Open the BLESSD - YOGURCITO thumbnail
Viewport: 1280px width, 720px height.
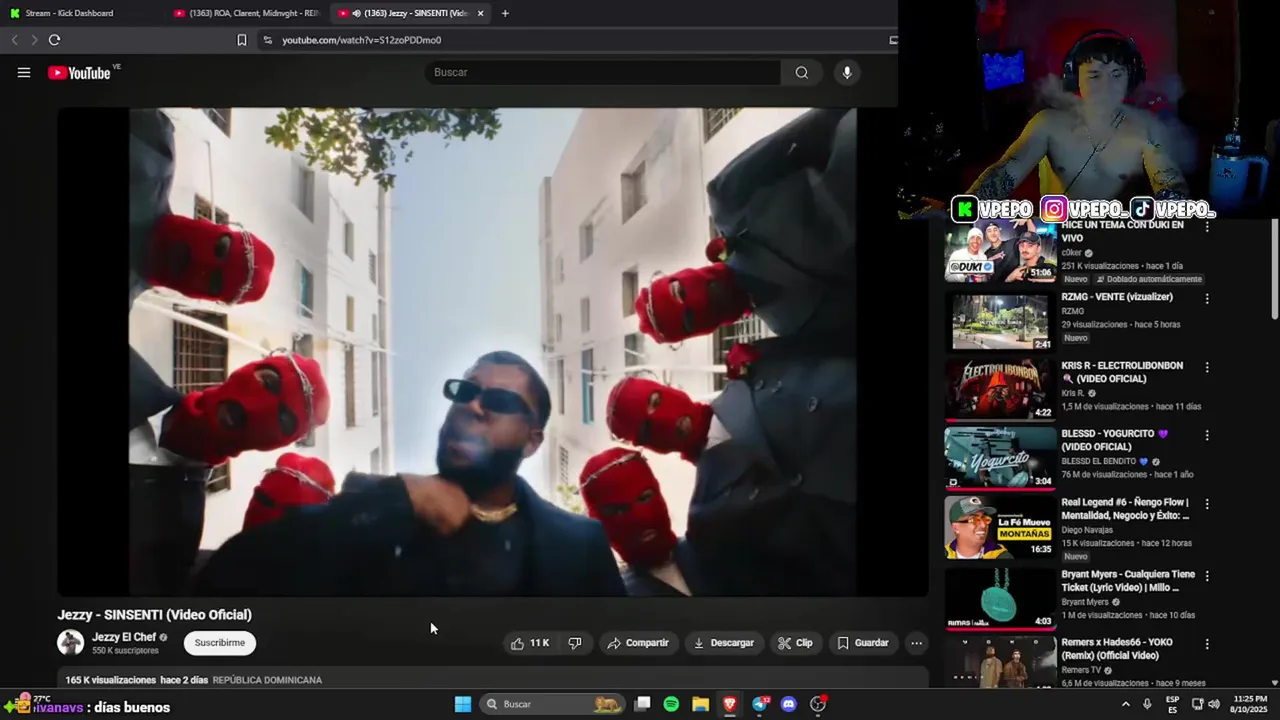[x=1000, y=458]
